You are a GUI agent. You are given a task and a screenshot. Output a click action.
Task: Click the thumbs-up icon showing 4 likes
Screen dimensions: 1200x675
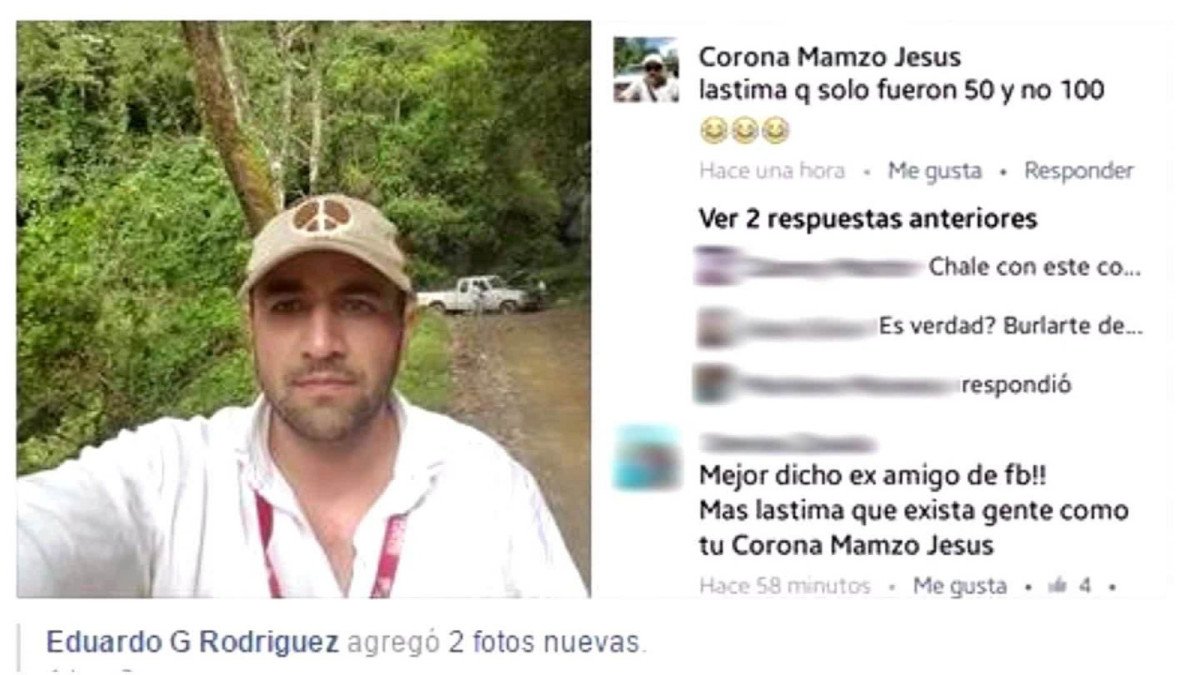(x=1056, y=586)
